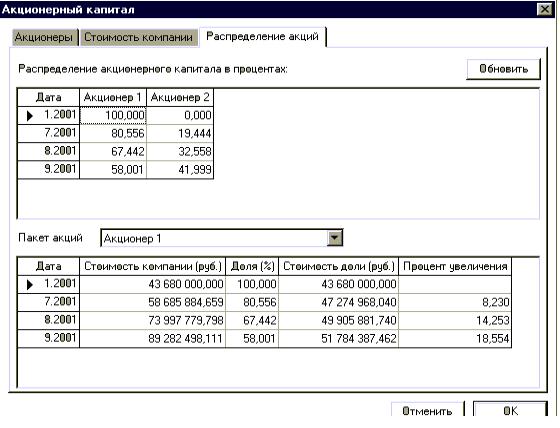Switch to the Акционеры tab
Image resolution: width=560 pixels, height=428 pixels.
[x=45, y=37]
